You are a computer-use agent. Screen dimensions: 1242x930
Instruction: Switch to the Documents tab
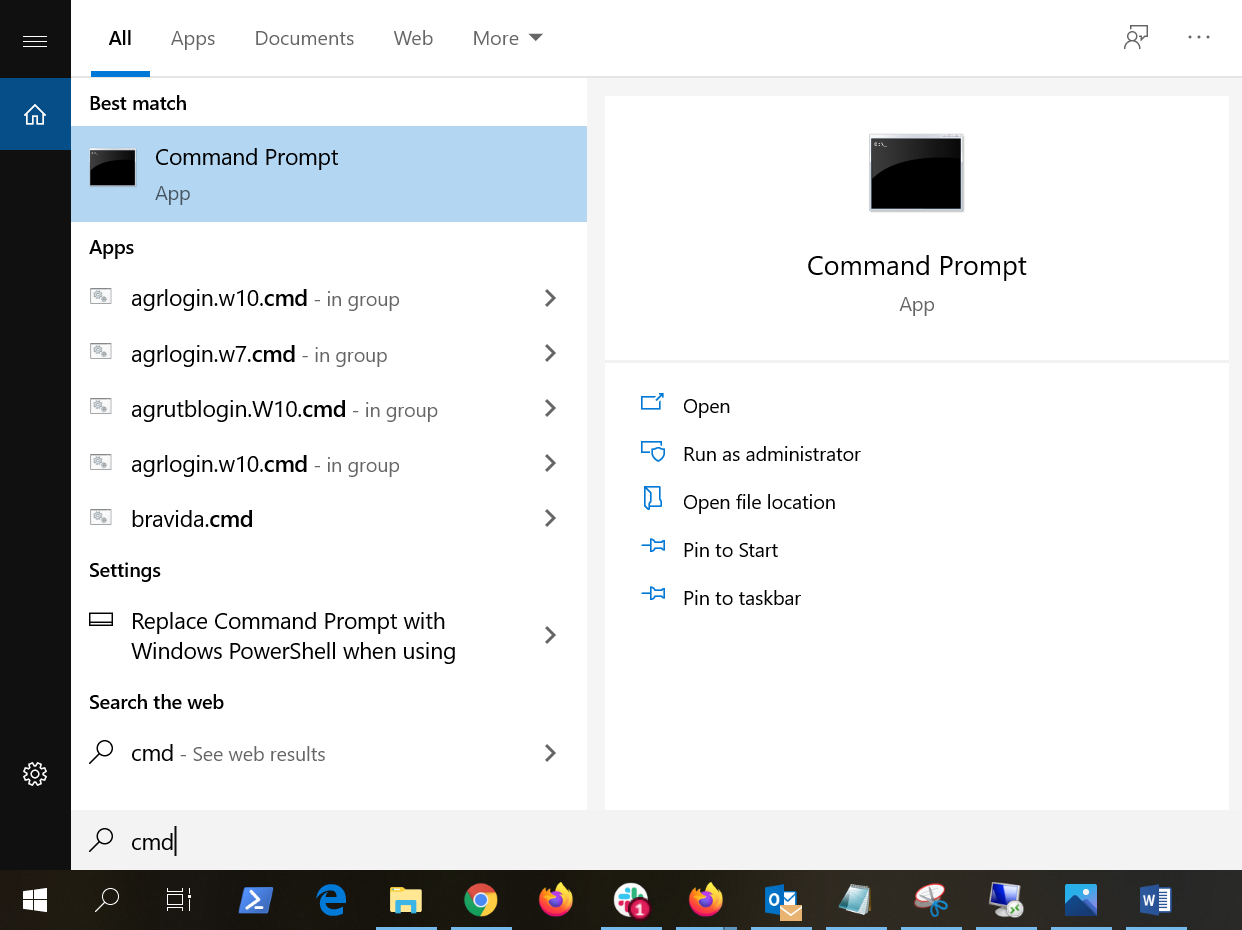coord(304,38)
